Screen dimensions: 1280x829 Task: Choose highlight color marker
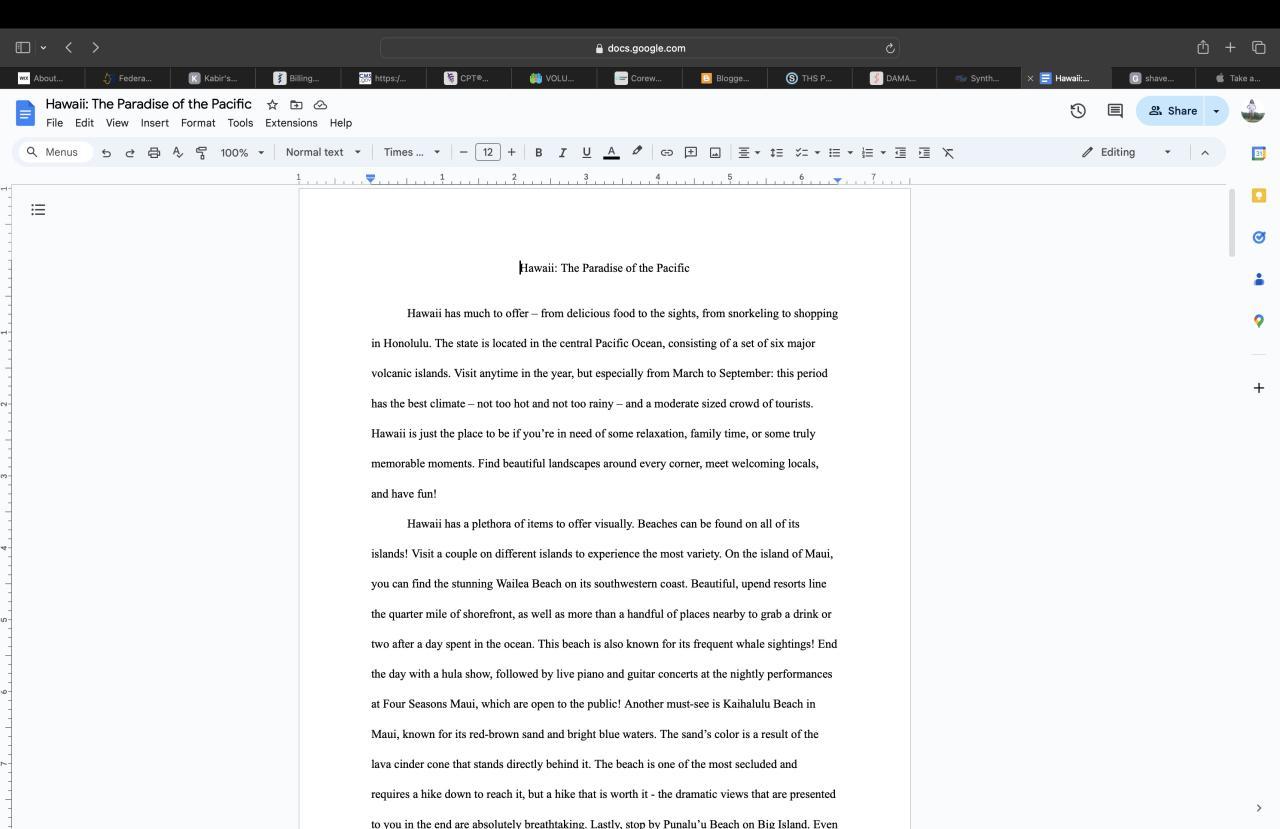[x=637, y=152]
